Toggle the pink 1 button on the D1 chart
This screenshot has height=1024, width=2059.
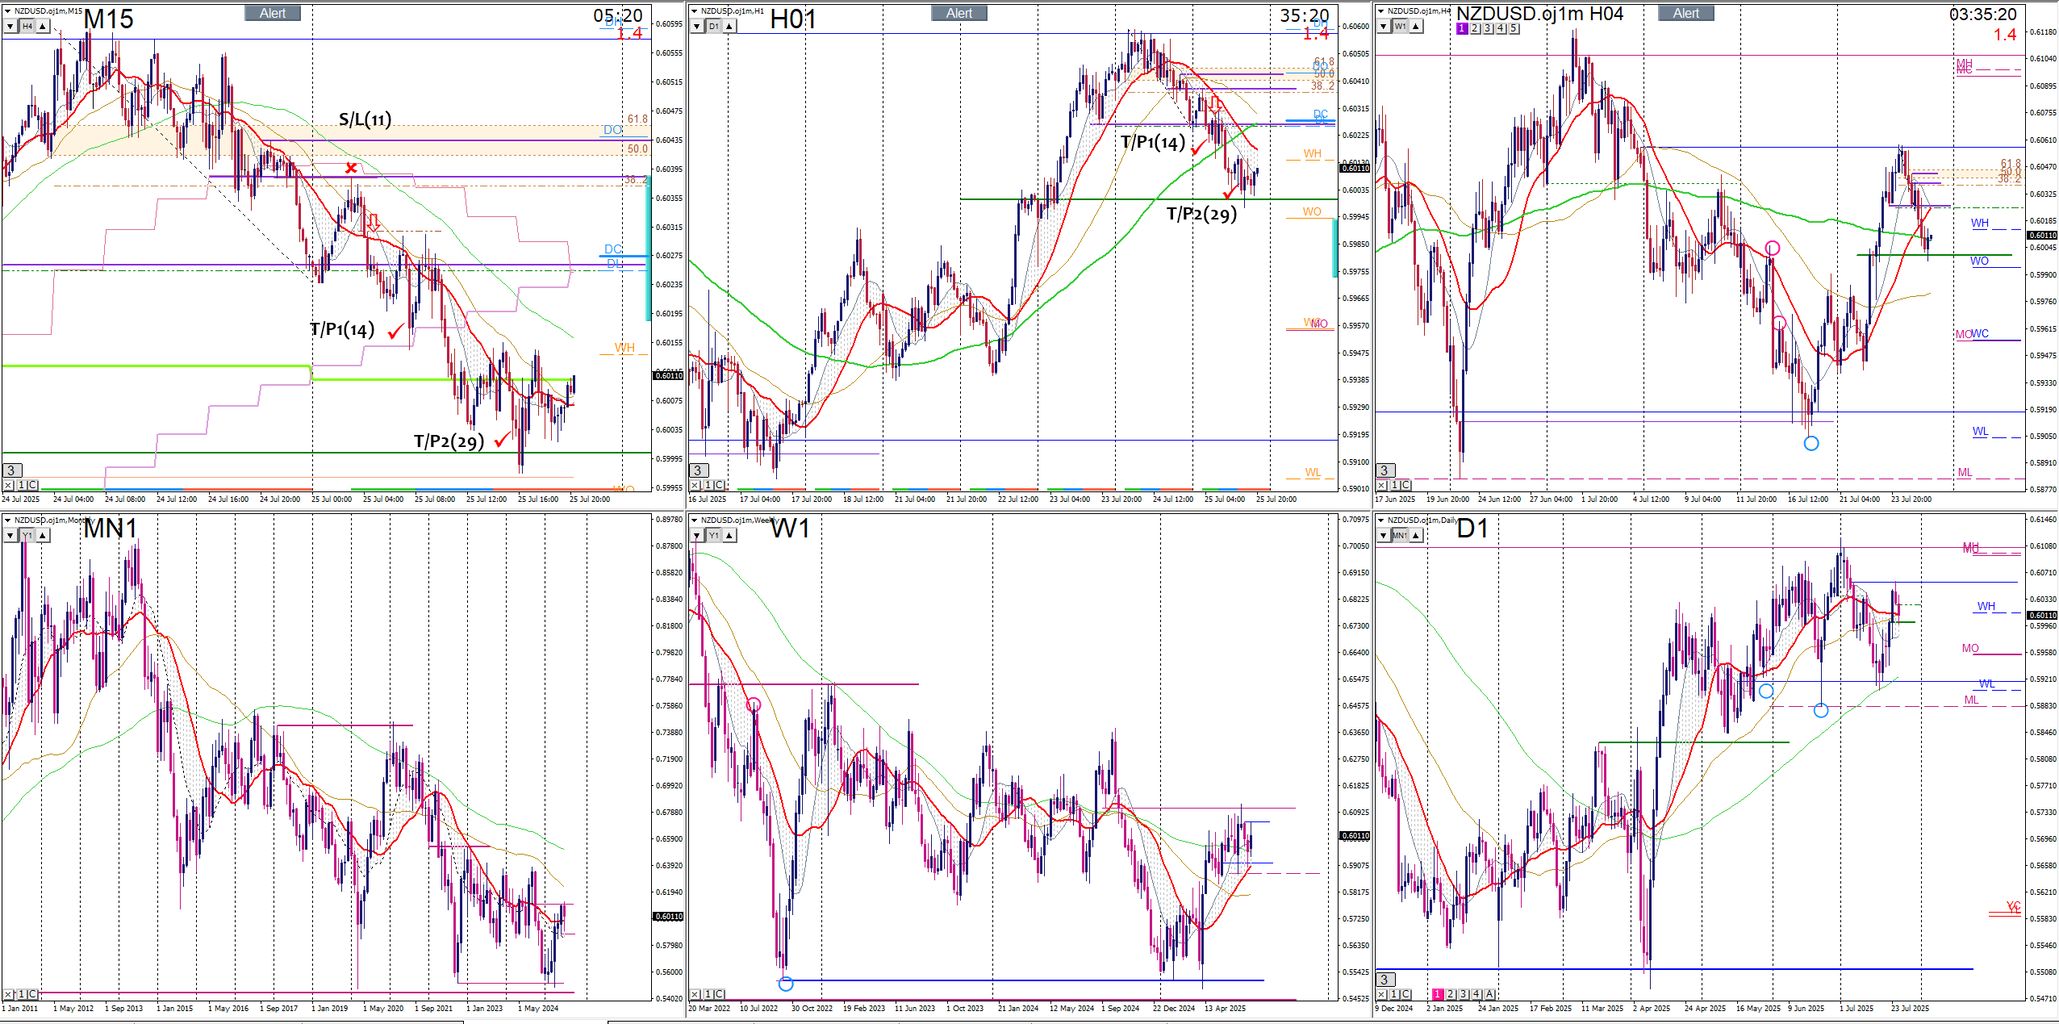(x=1437, y=994)
